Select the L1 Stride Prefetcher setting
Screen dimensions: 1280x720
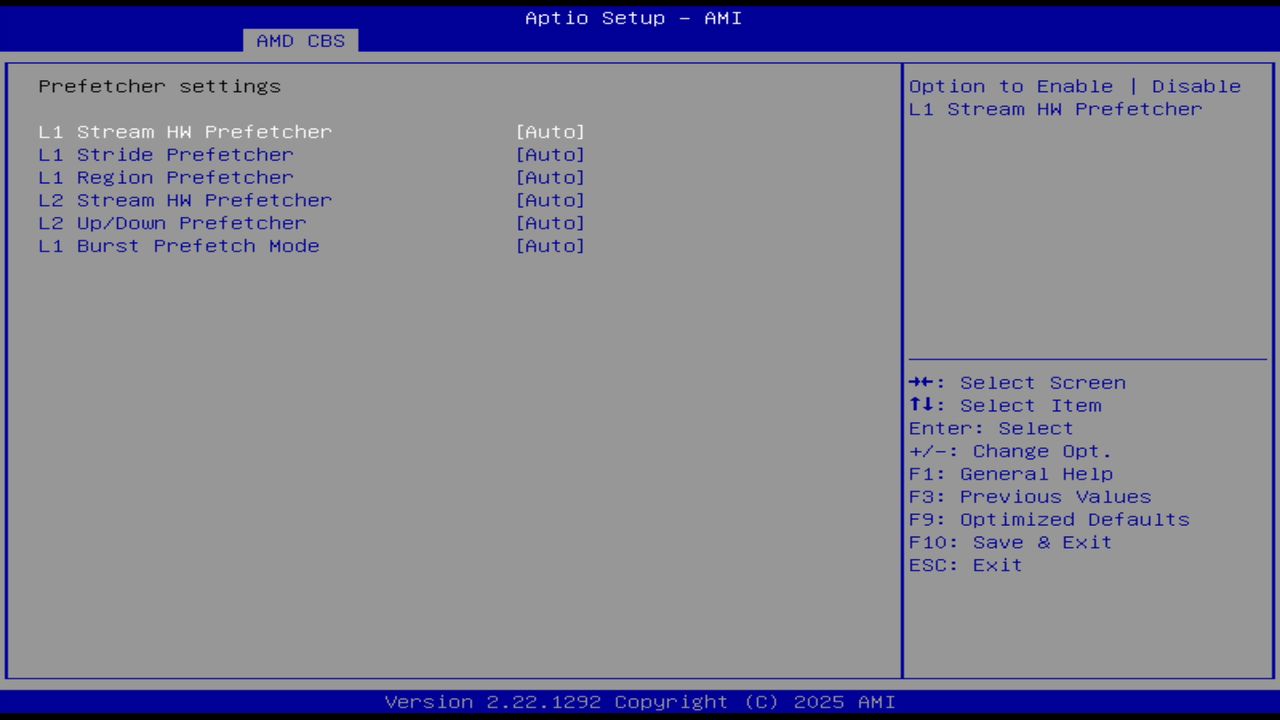tap(166, 155)
